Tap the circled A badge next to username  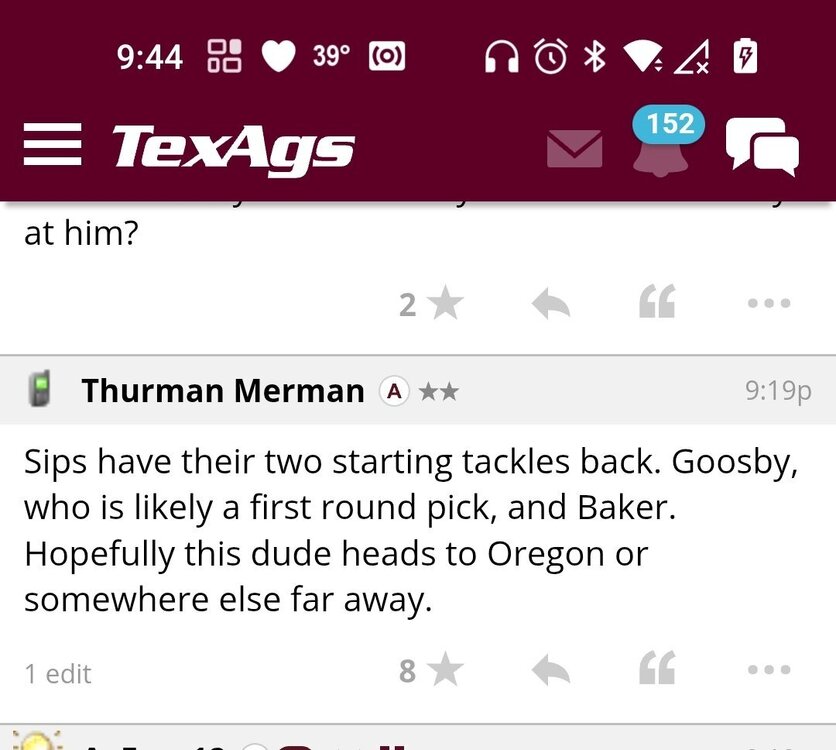(394, 391)
